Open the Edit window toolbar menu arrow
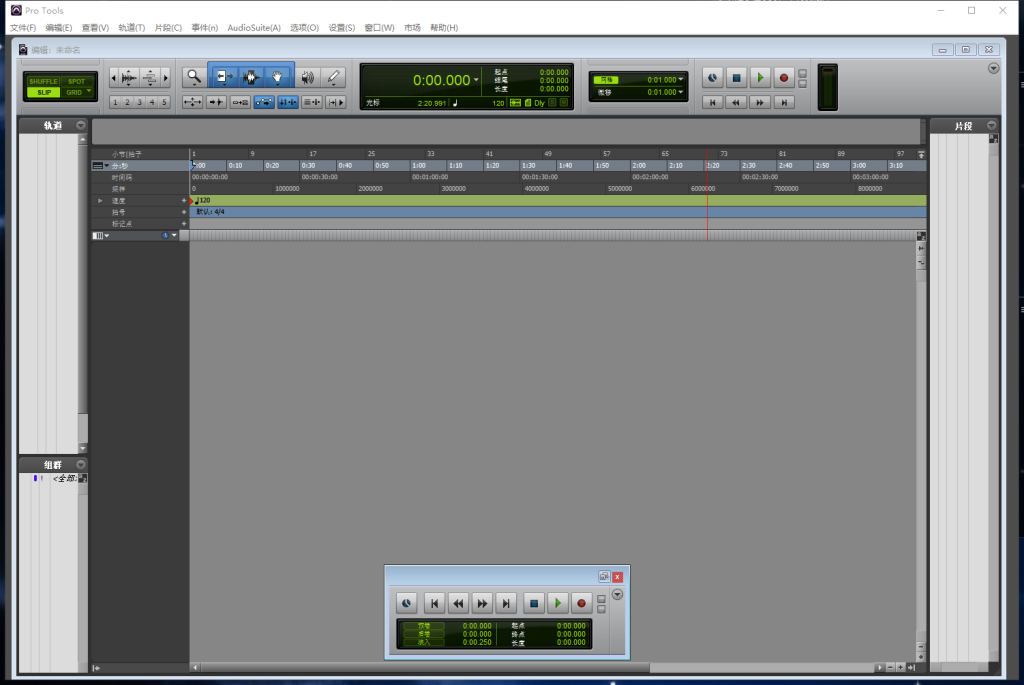Image resolution: width=1024 pixels, height=685 pixels. point(993,68)
